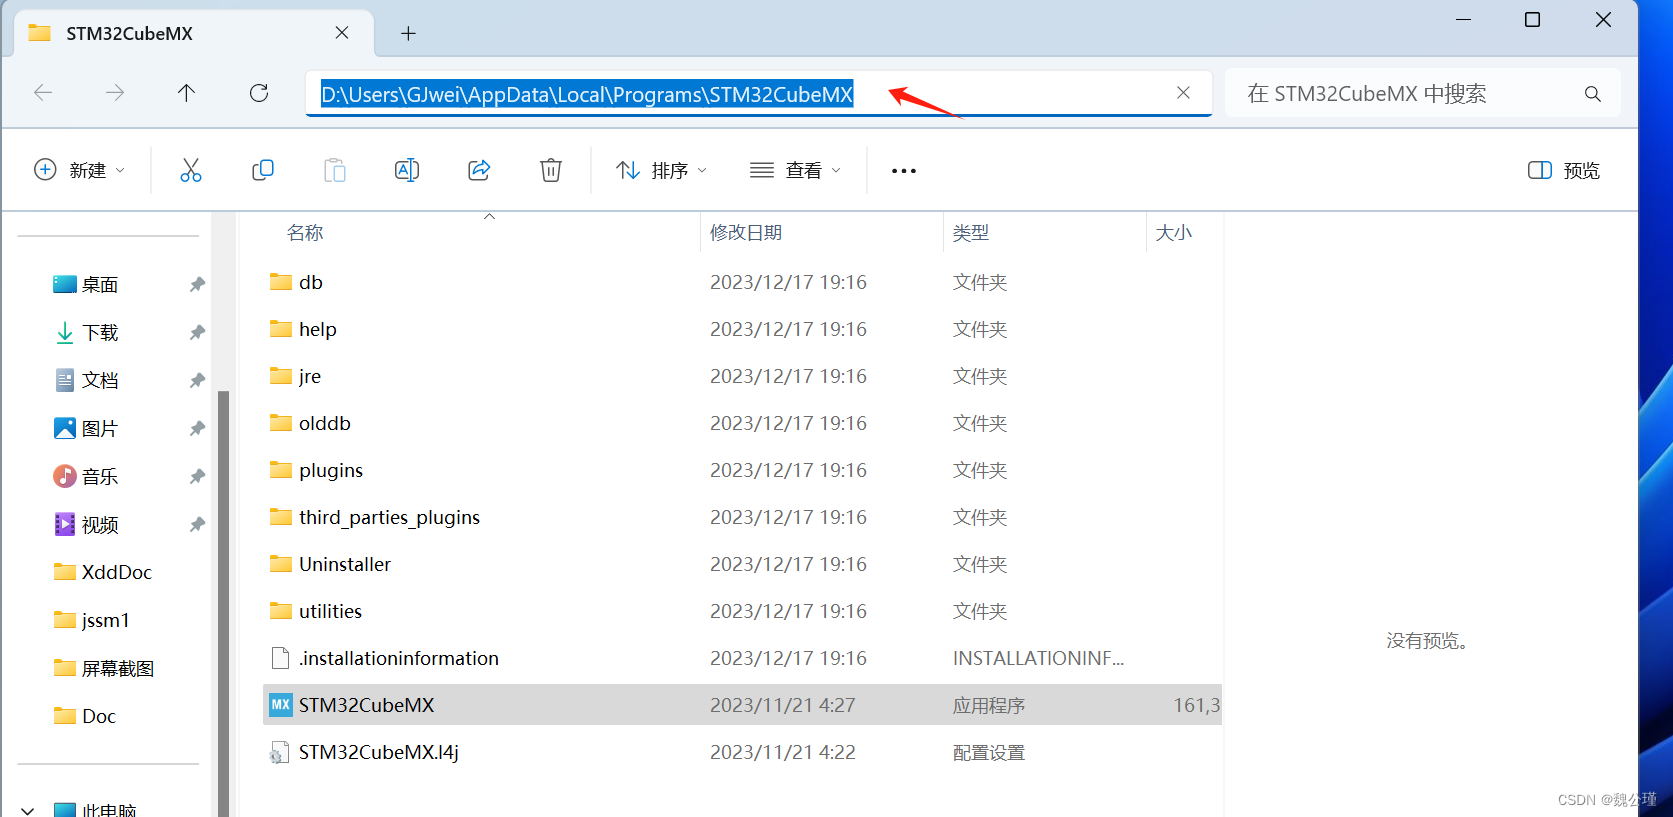Click the 应用程序 type cell
The width and height of the screenshot is (1673, 817).
tap(989, 705)
